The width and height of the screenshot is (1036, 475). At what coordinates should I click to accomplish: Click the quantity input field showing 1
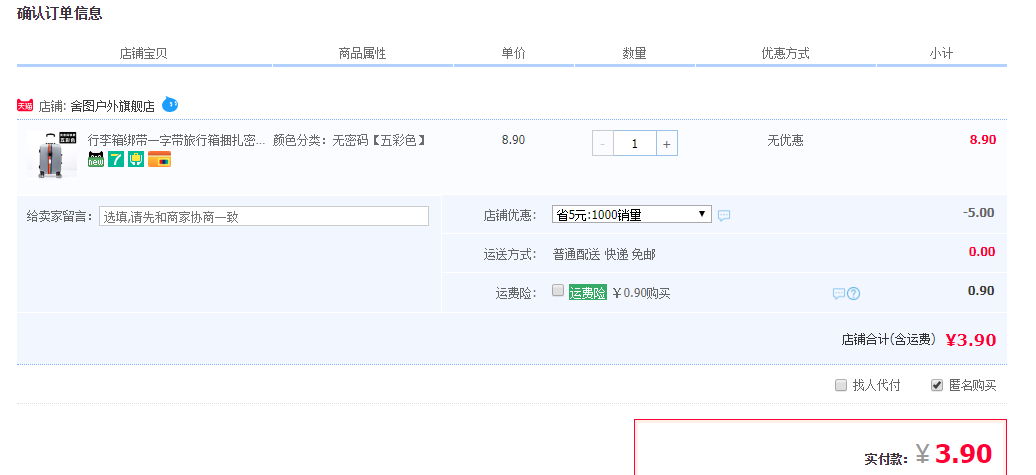pos(634,143)
